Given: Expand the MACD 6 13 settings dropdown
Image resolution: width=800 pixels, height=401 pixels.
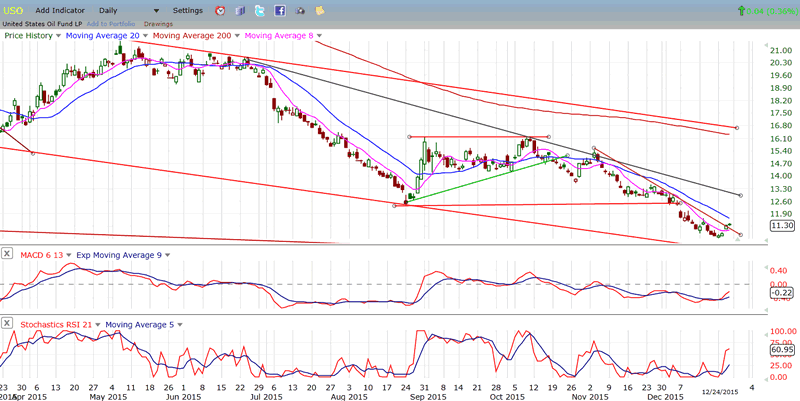Looking at the screenshot, I should [x=68, y=254].
